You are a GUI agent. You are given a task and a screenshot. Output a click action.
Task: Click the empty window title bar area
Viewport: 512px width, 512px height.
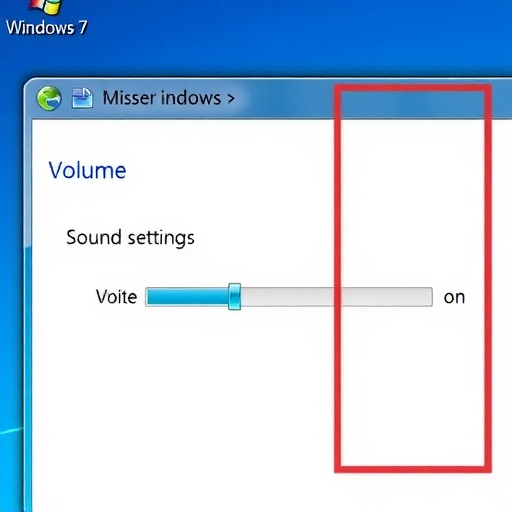(287, 99)
